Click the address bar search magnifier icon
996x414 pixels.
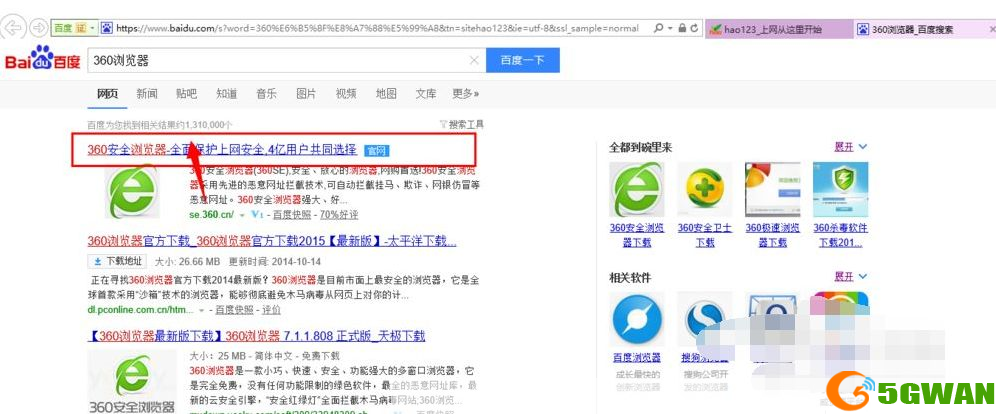pos(659,29)
